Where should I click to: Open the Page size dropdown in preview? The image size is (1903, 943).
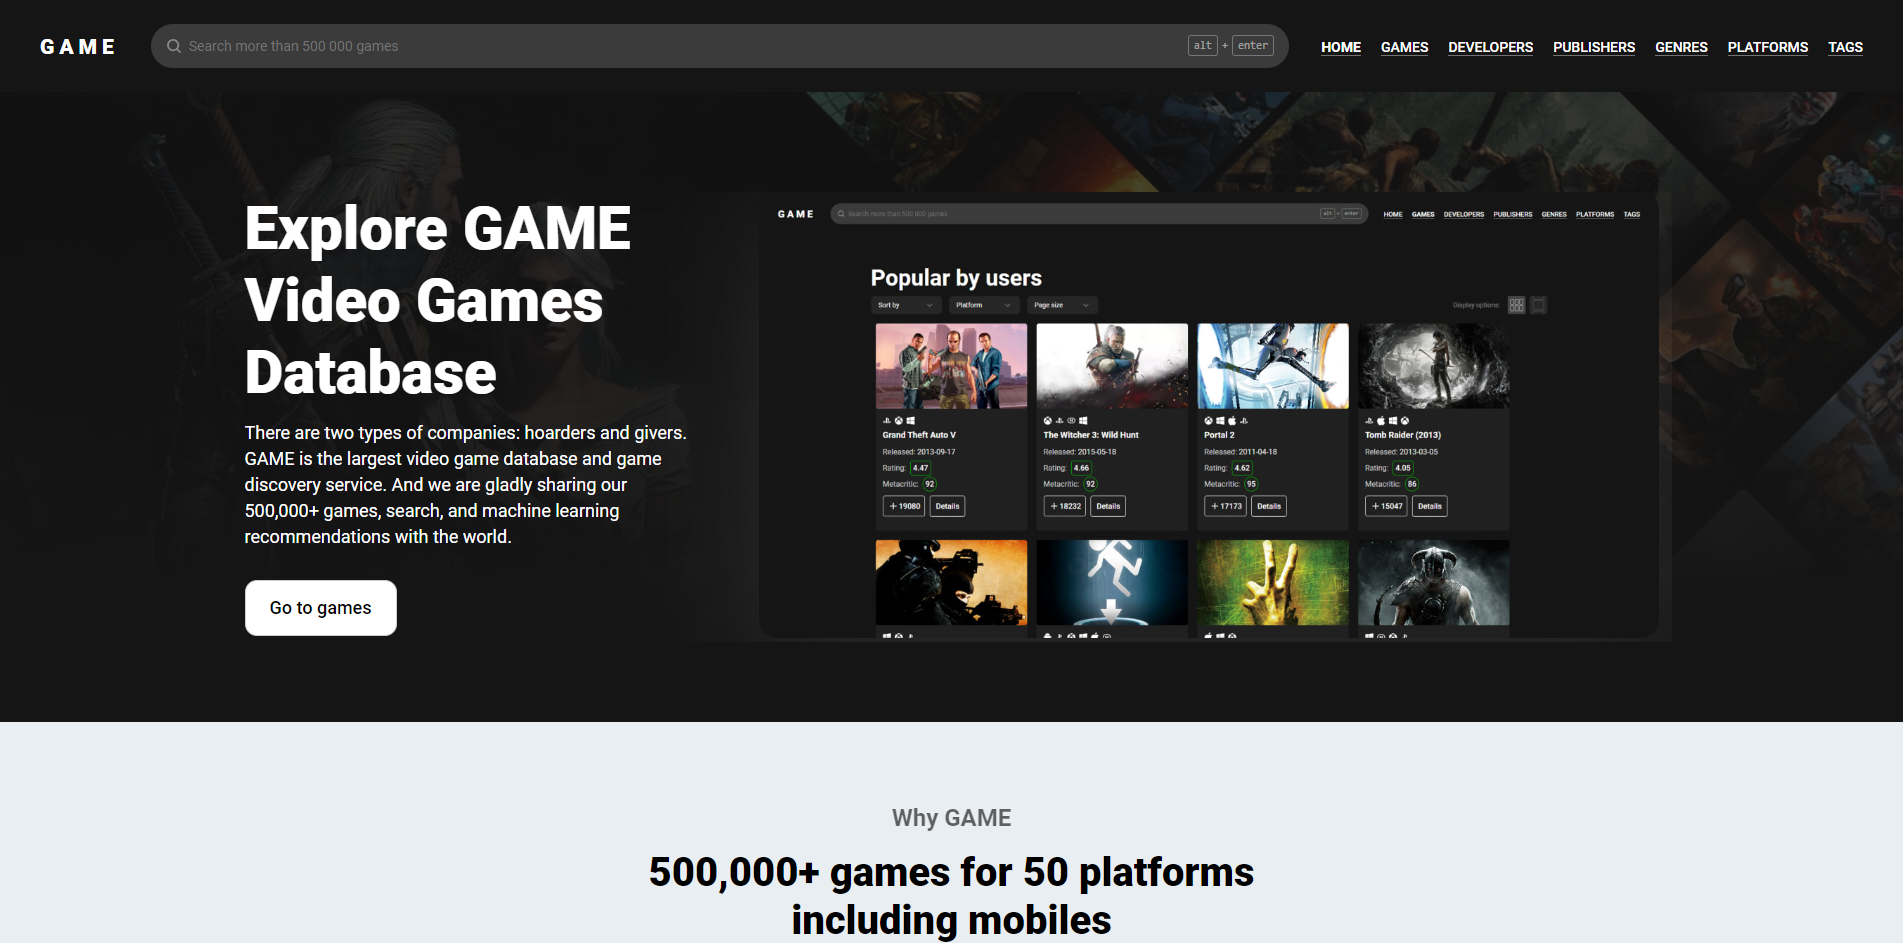pyautogui.click(x=1062, y=305)
